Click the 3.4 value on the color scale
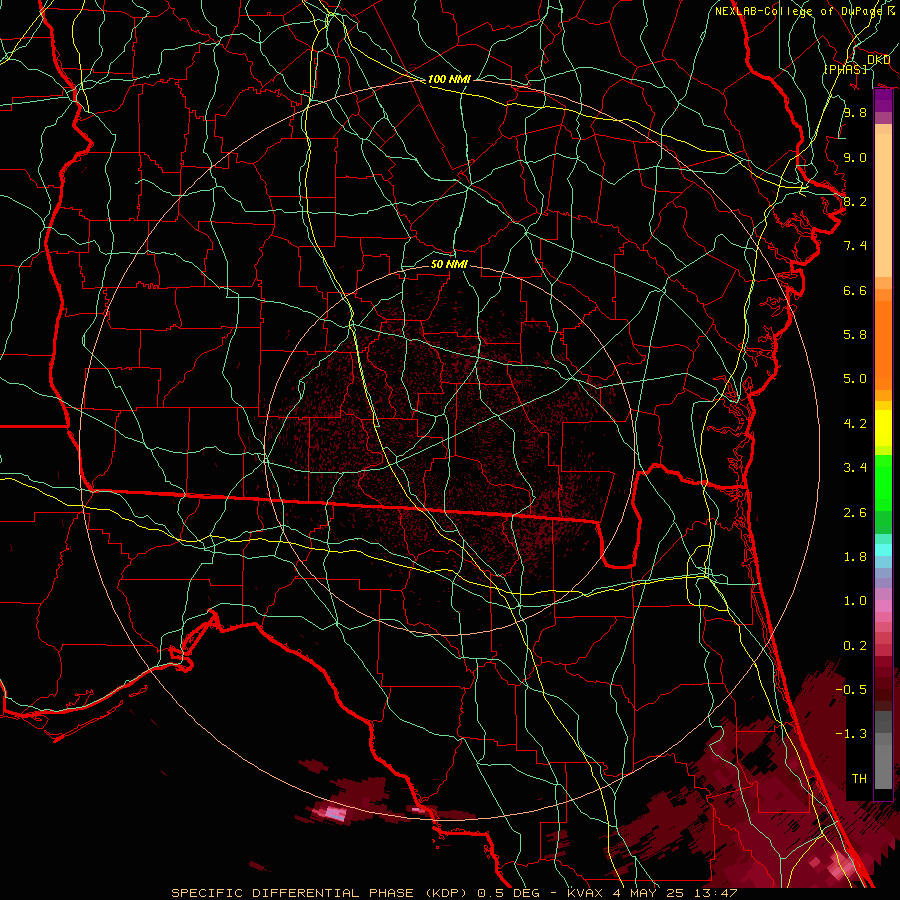 pyautogui.click(x=855, y=468)
